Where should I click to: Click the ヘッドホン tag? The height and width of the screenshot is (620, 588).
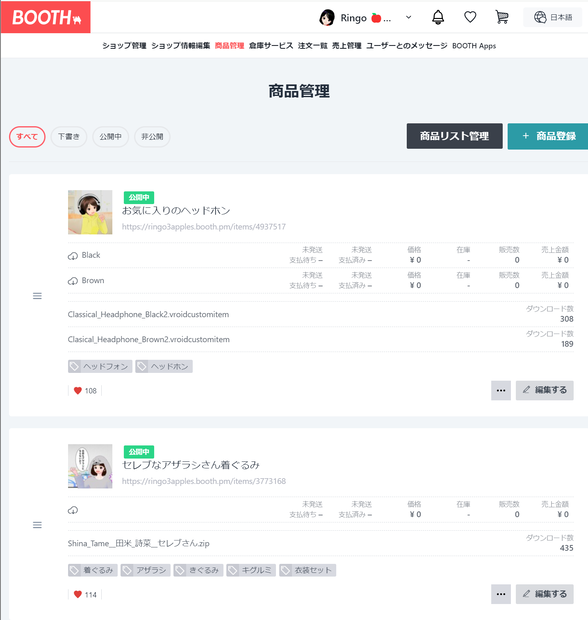164,367
